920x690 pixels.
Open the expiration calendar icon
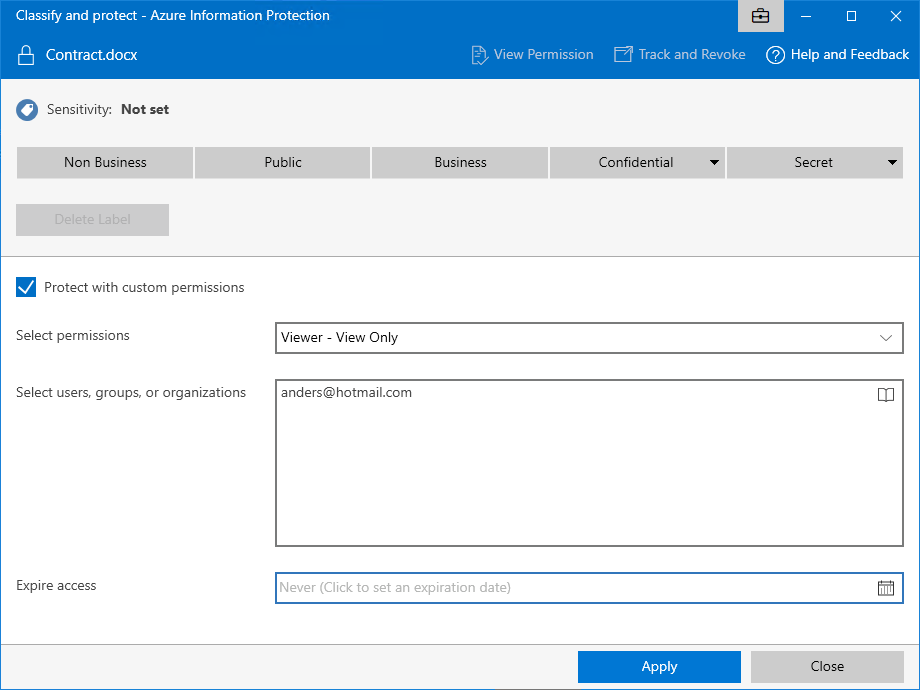885,588
